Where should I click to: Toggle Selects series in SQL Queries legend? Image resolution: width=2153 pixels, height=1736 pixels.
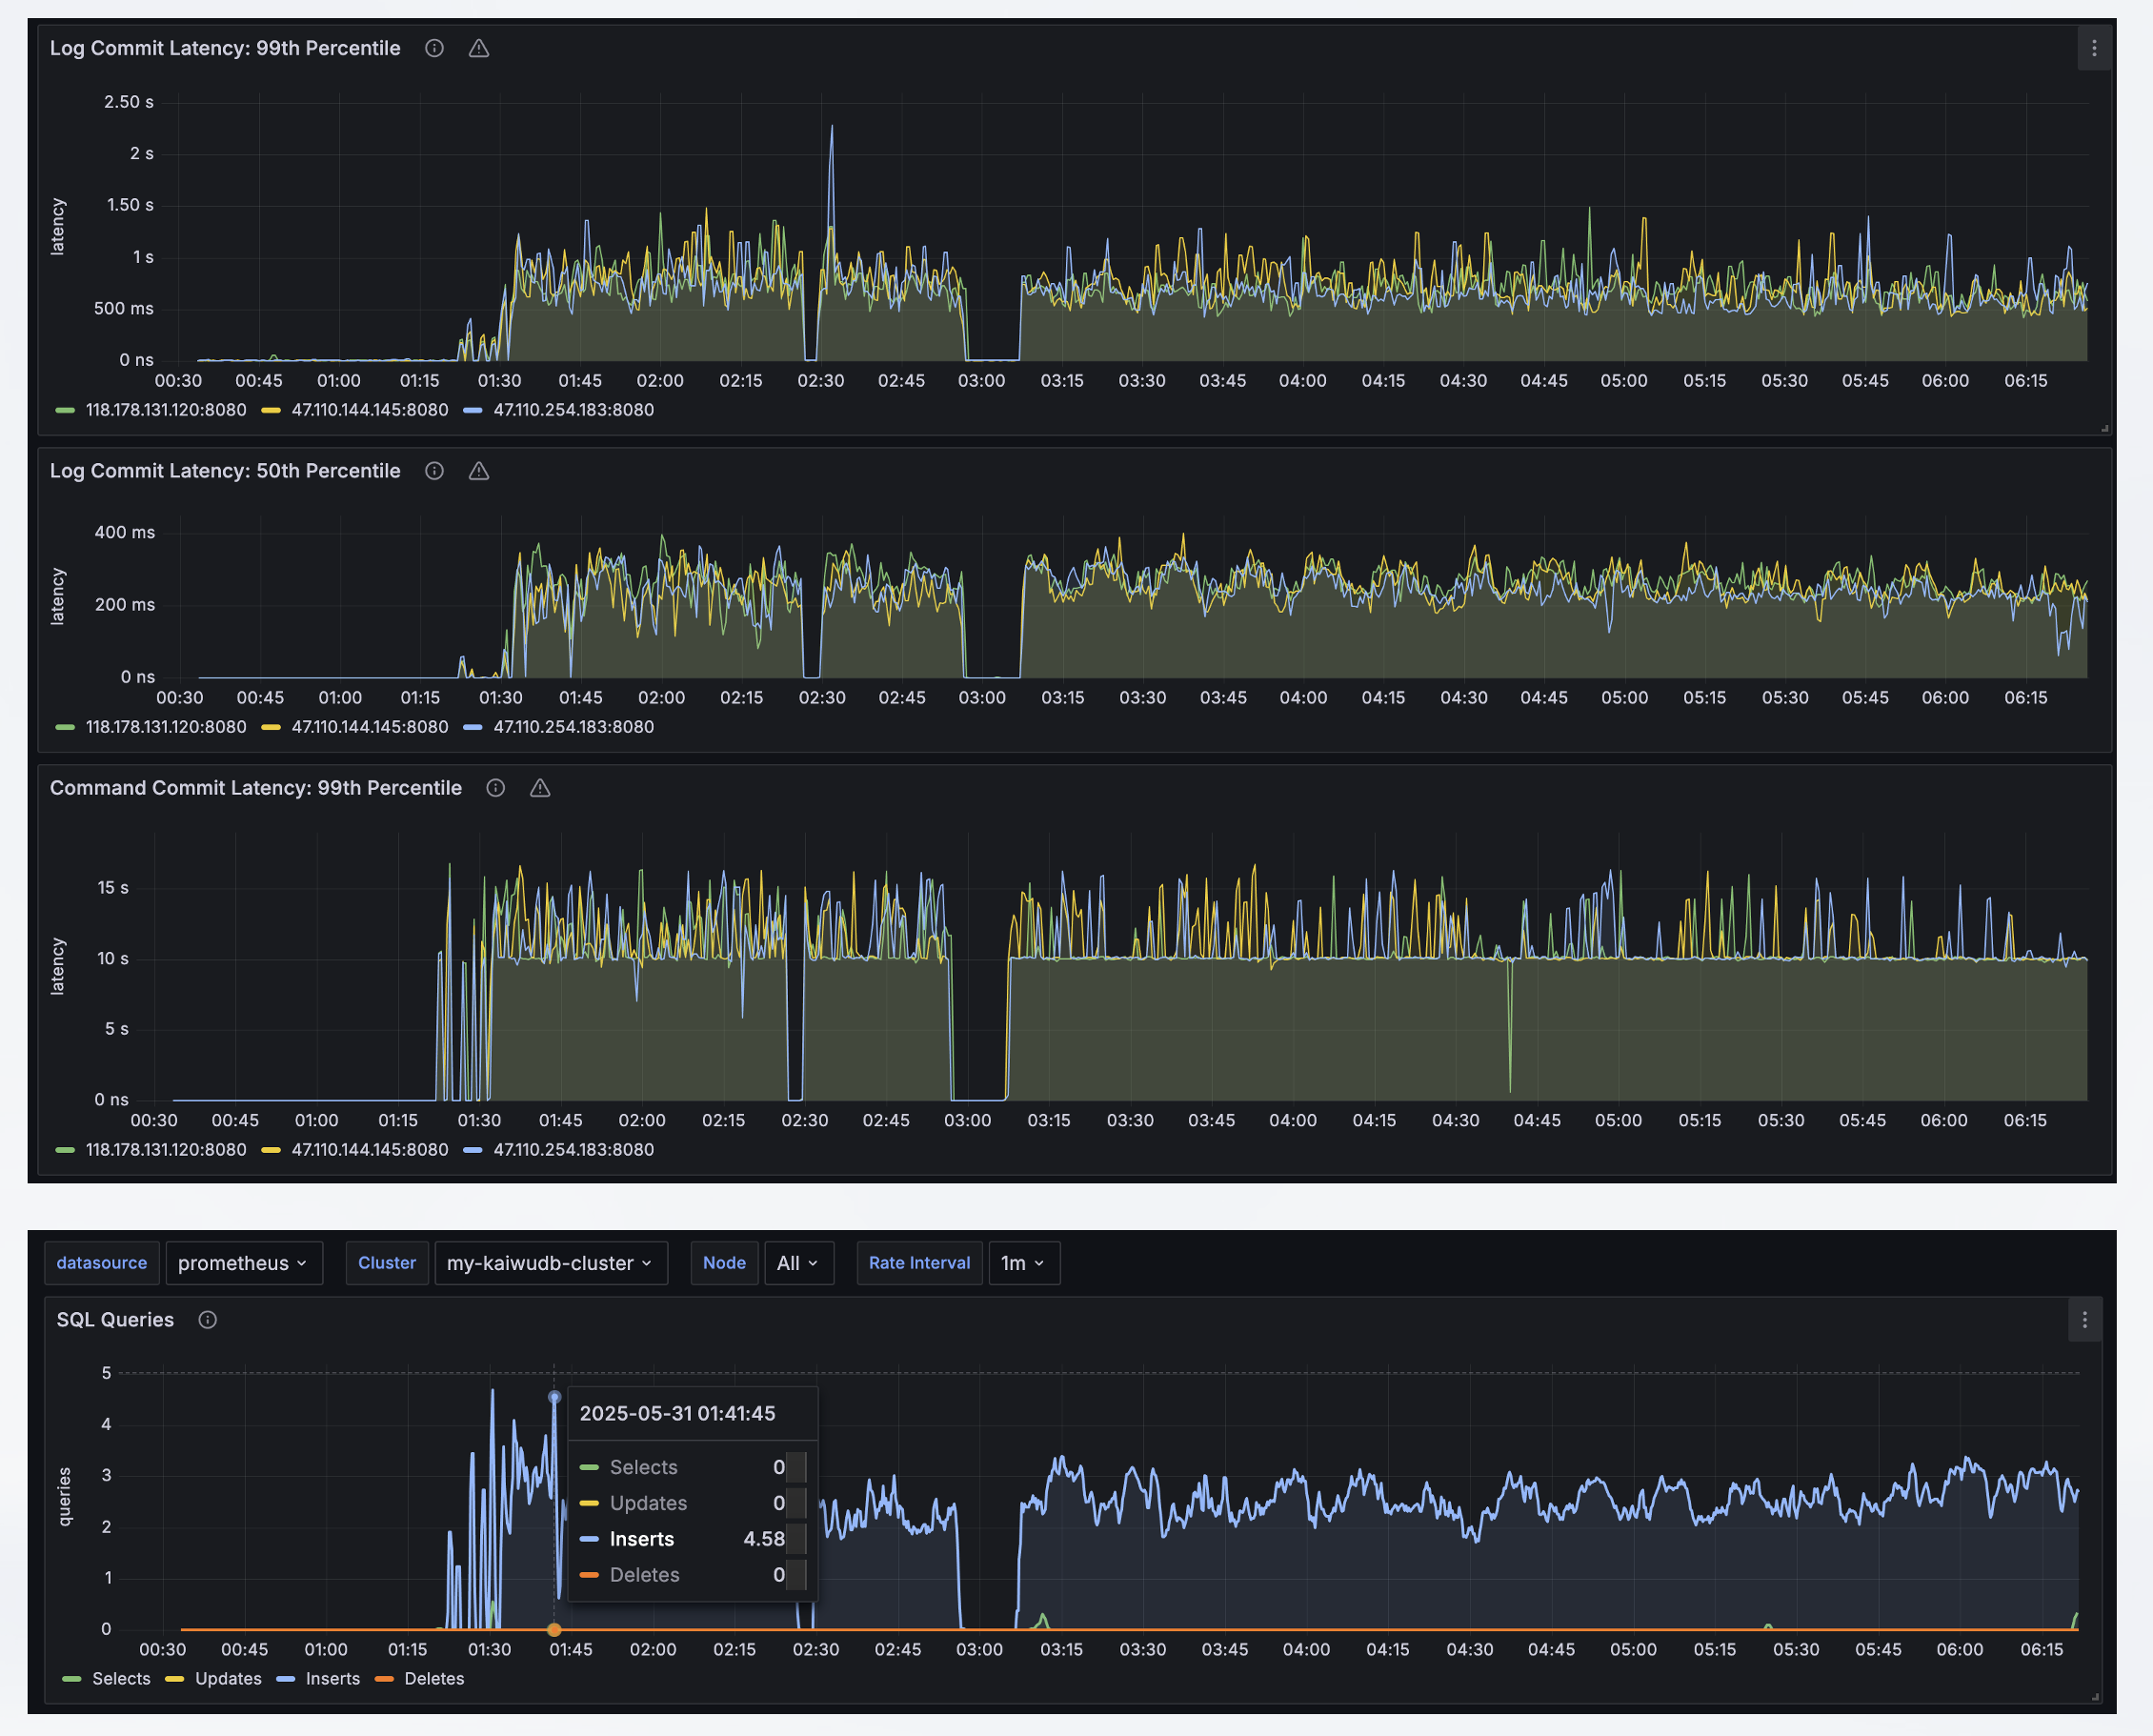(x=120, y=1678)
